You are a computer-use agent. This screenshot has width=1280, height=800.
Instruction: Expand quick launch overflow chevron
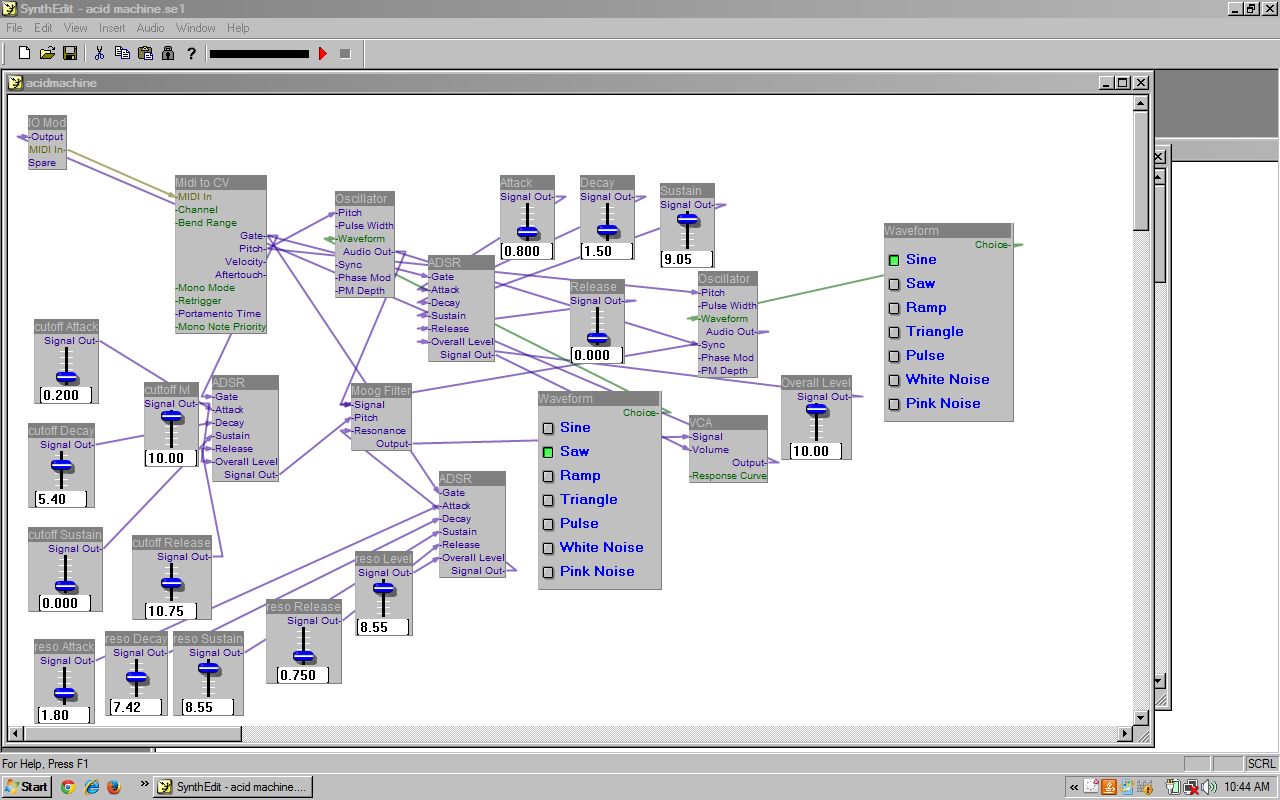pos(144,784)
